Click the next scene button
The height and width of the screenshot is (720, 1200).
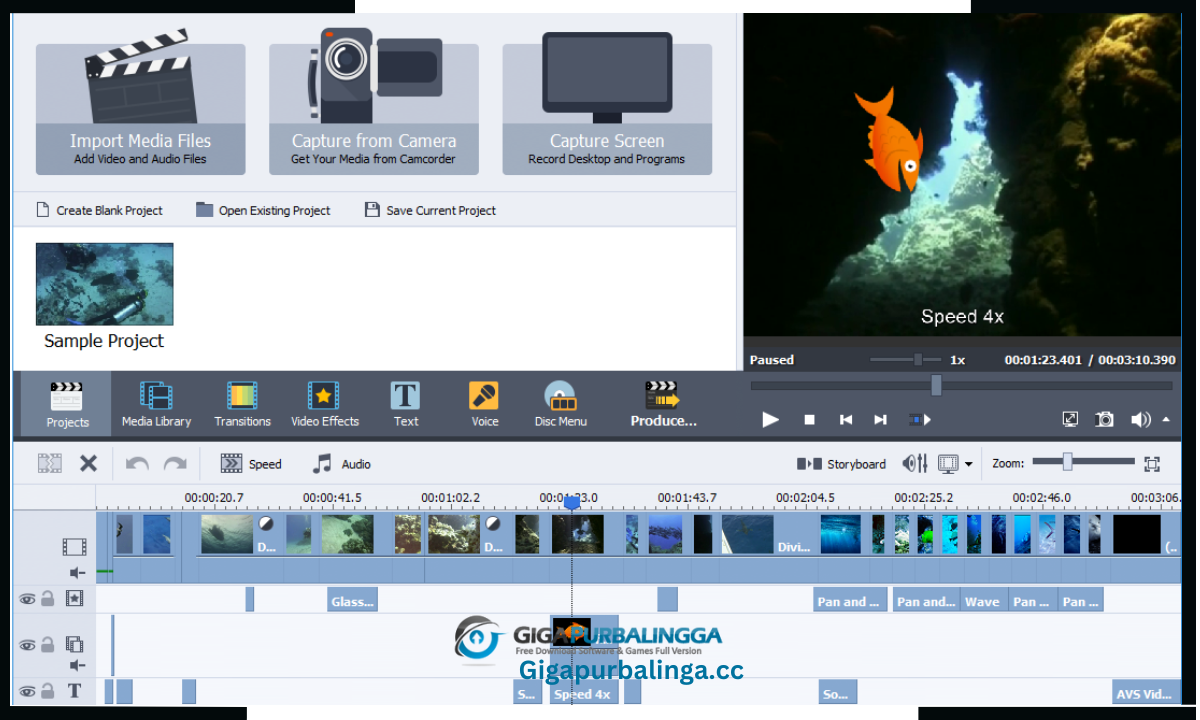tap(919, 420)
